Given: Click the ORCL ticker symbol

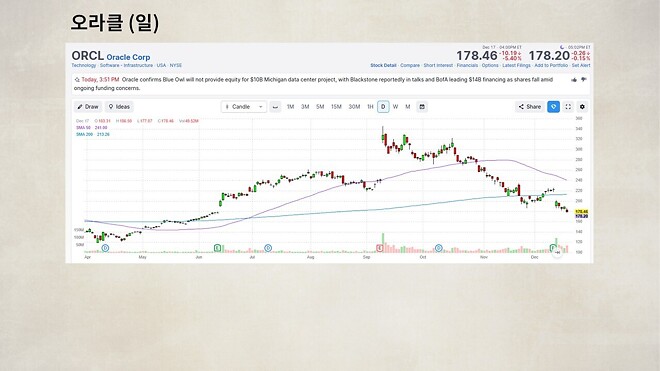Looking at the screenshot, I should pos(88,56).
